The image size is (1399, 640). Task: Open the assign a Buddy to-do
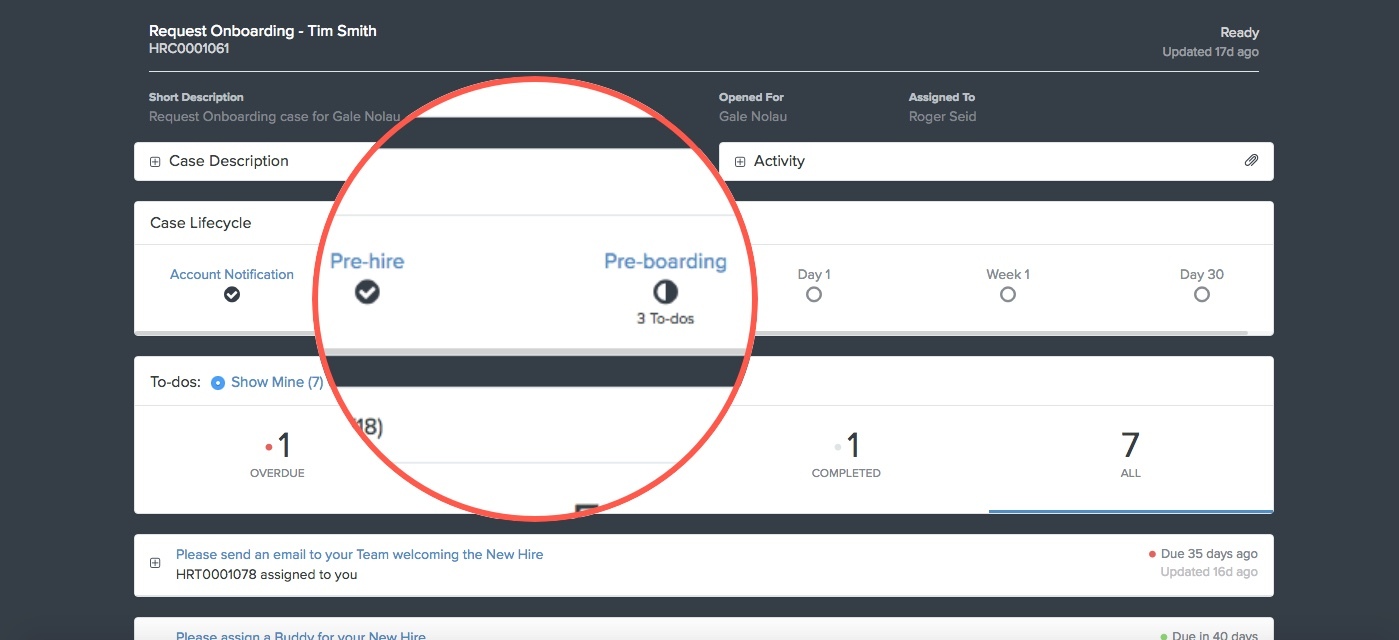coord(300,634)
